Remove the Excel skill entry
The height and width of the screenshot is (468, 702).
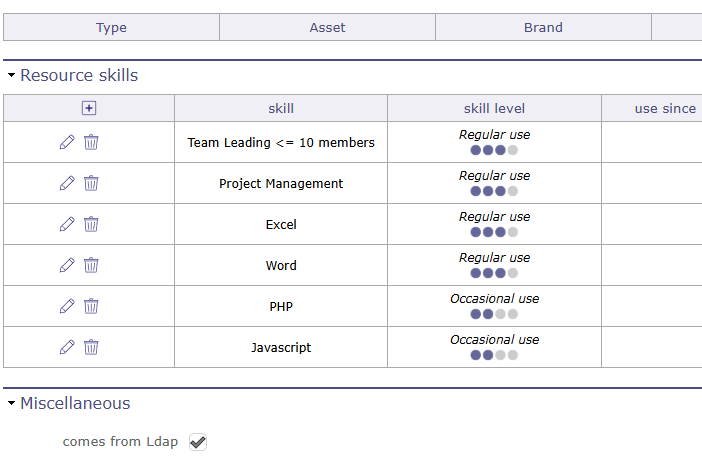[x=91, y=224]
